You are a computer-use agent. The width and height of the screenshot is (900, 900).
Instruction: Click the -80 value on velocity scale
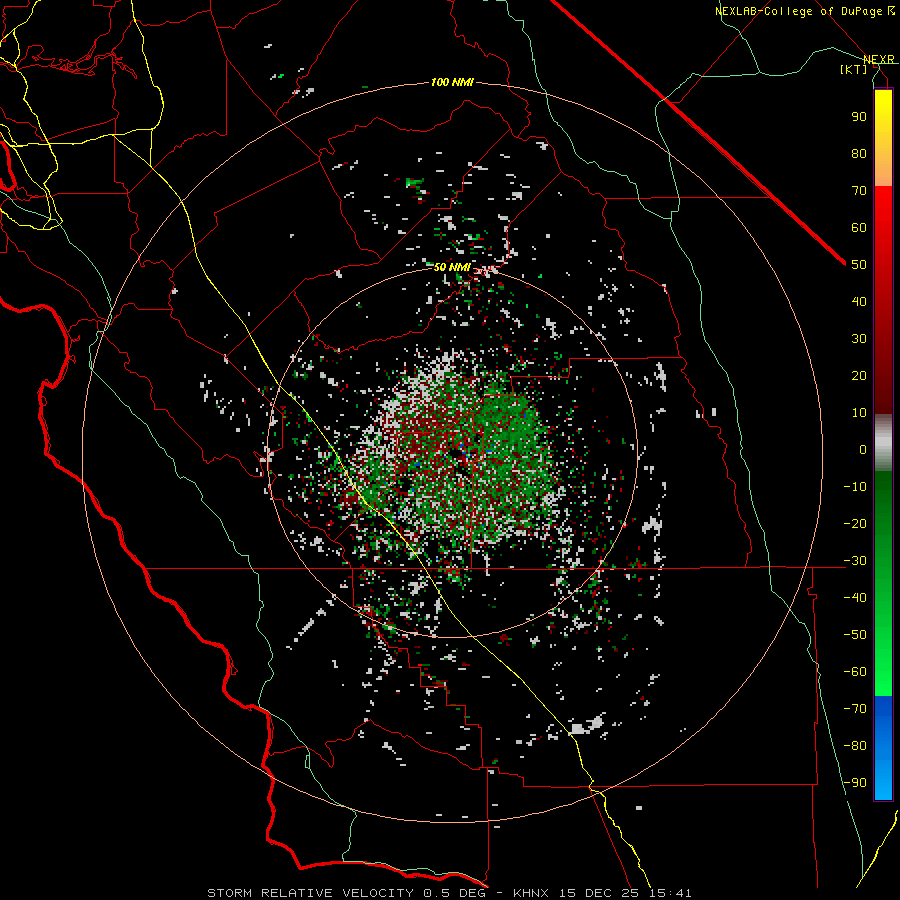pyautogui.click(x=855, y=746)
